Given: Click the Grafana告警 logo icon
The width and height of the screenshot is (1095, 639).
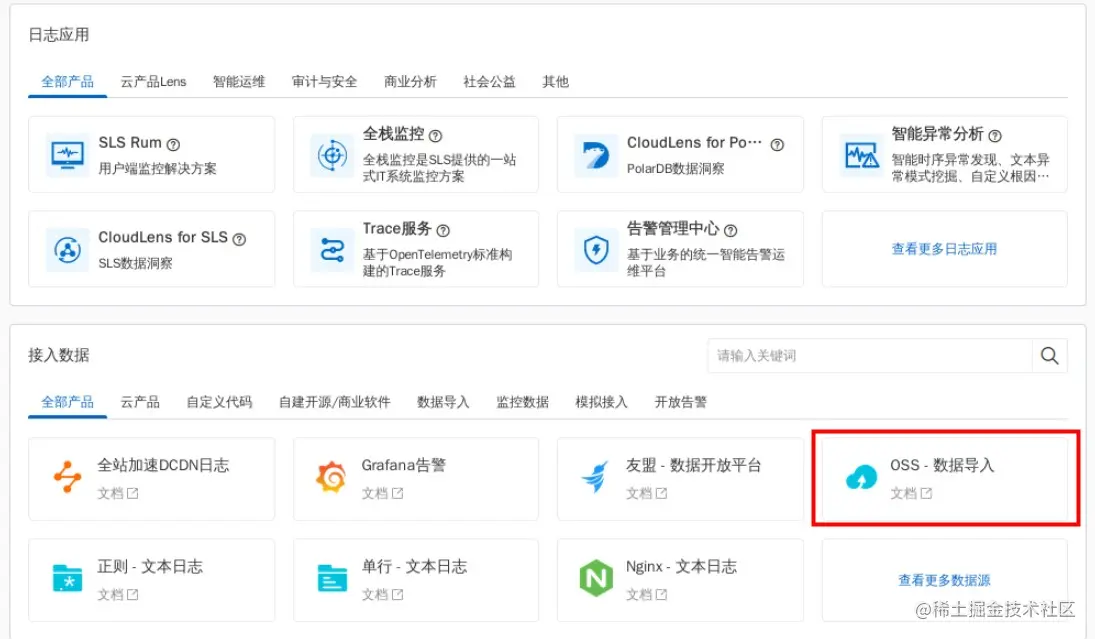Looking at the screenshot, I should click(x=331, y=477).
